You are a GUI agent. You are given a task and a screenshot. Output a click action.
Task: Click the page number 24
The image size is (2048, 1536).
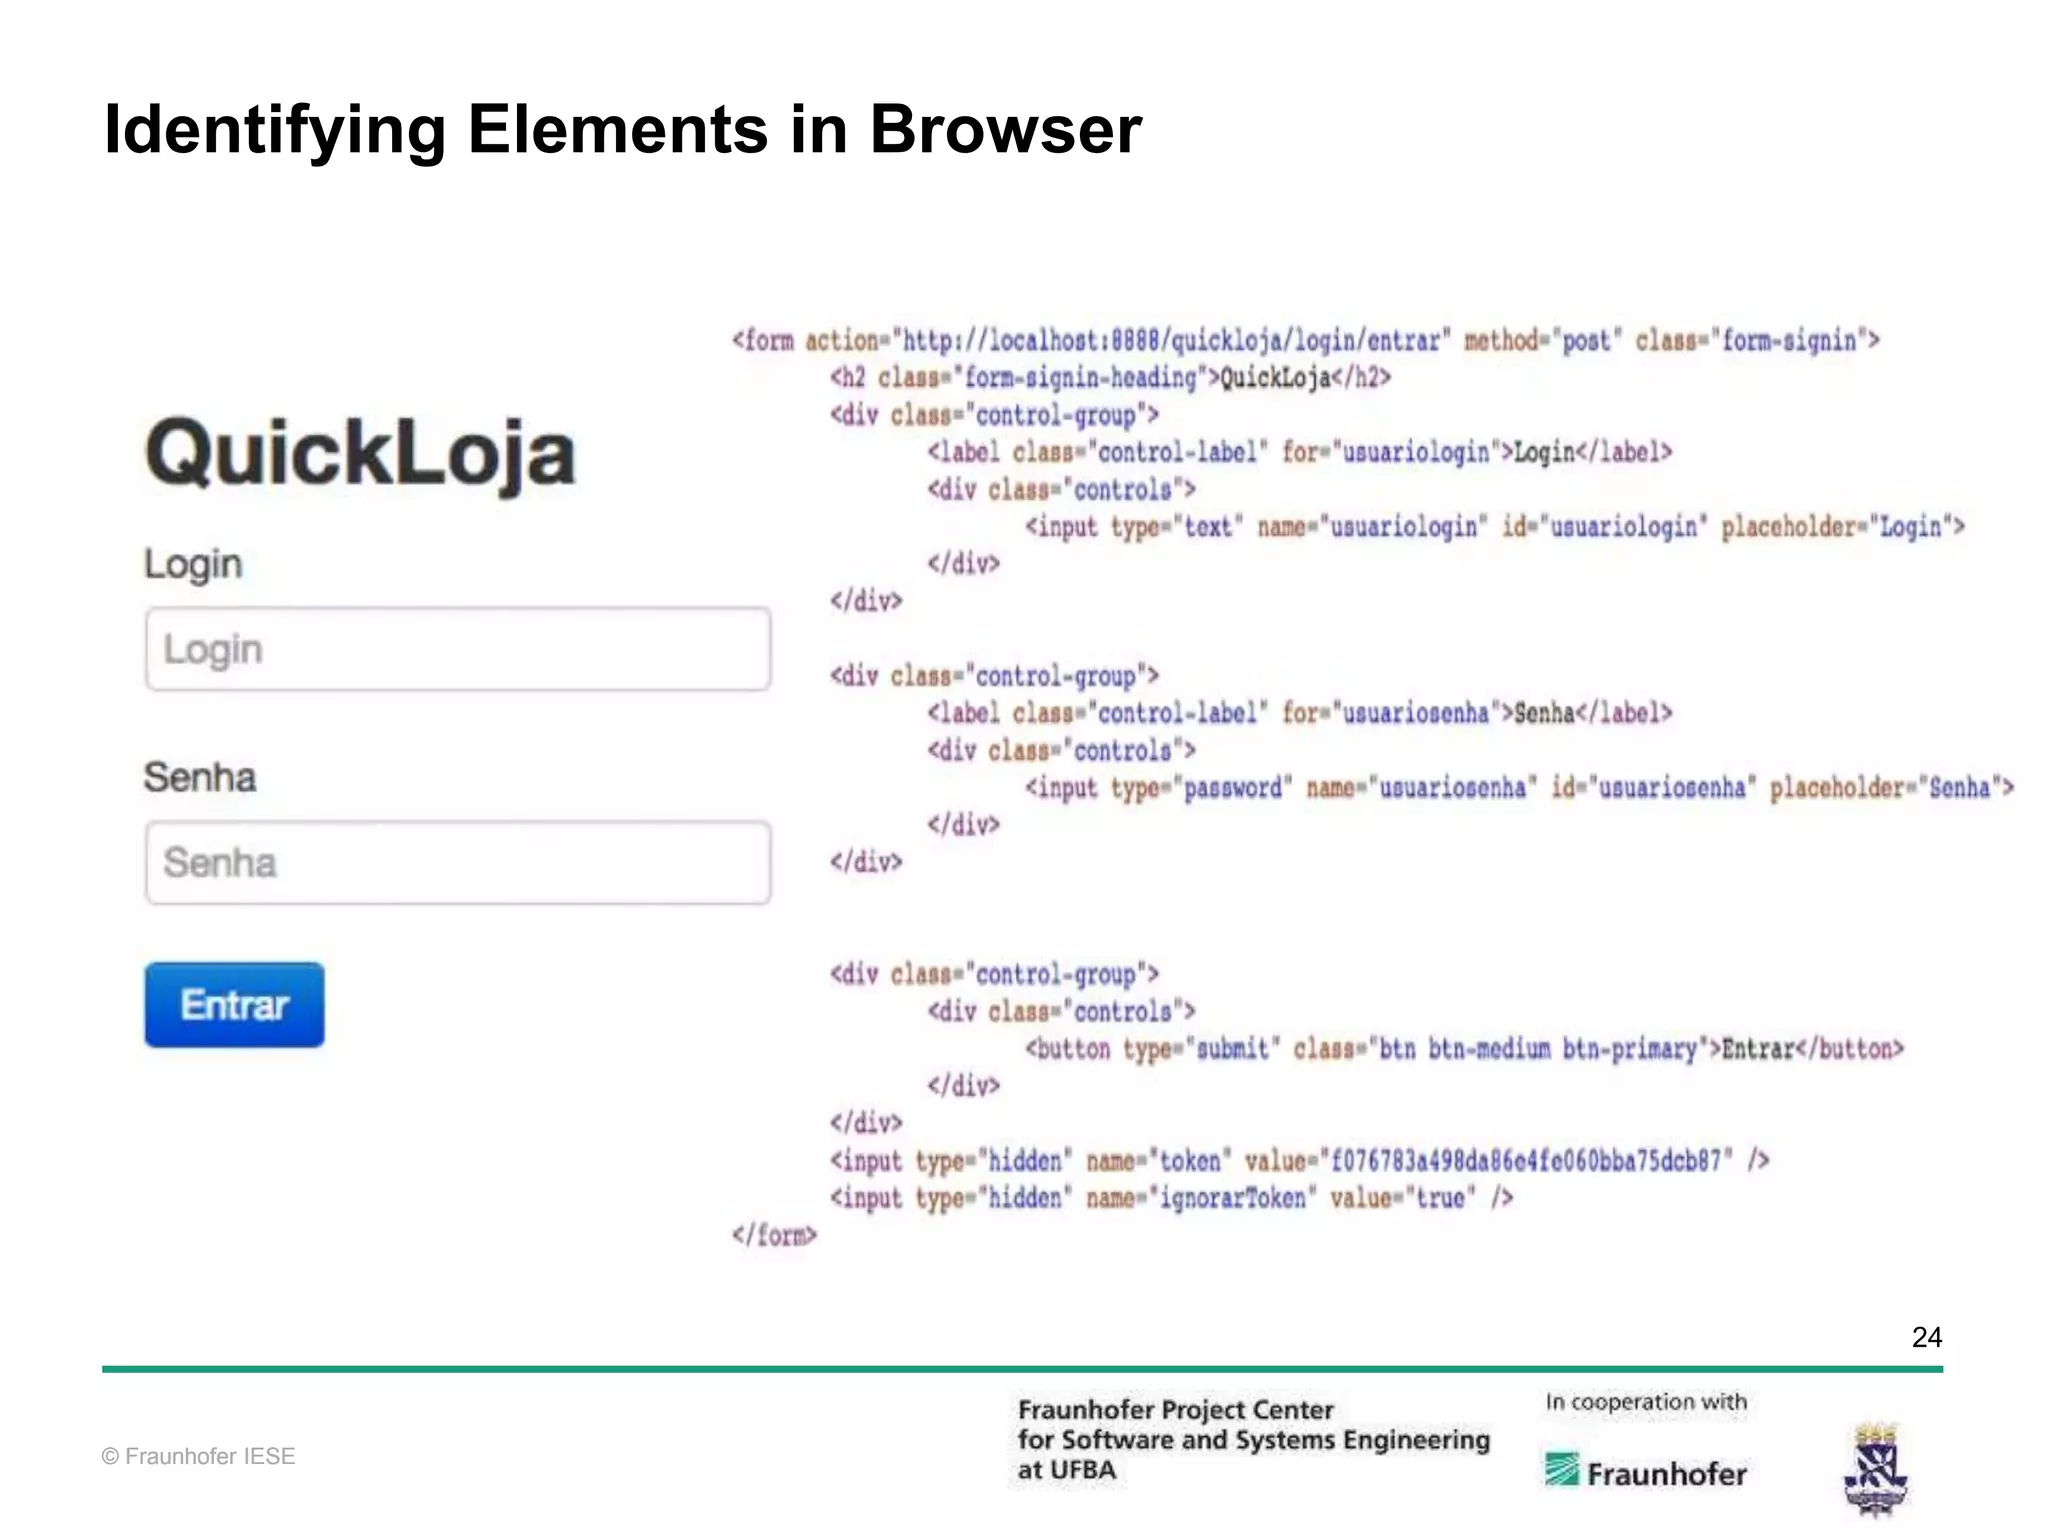pos(1926,1337)
